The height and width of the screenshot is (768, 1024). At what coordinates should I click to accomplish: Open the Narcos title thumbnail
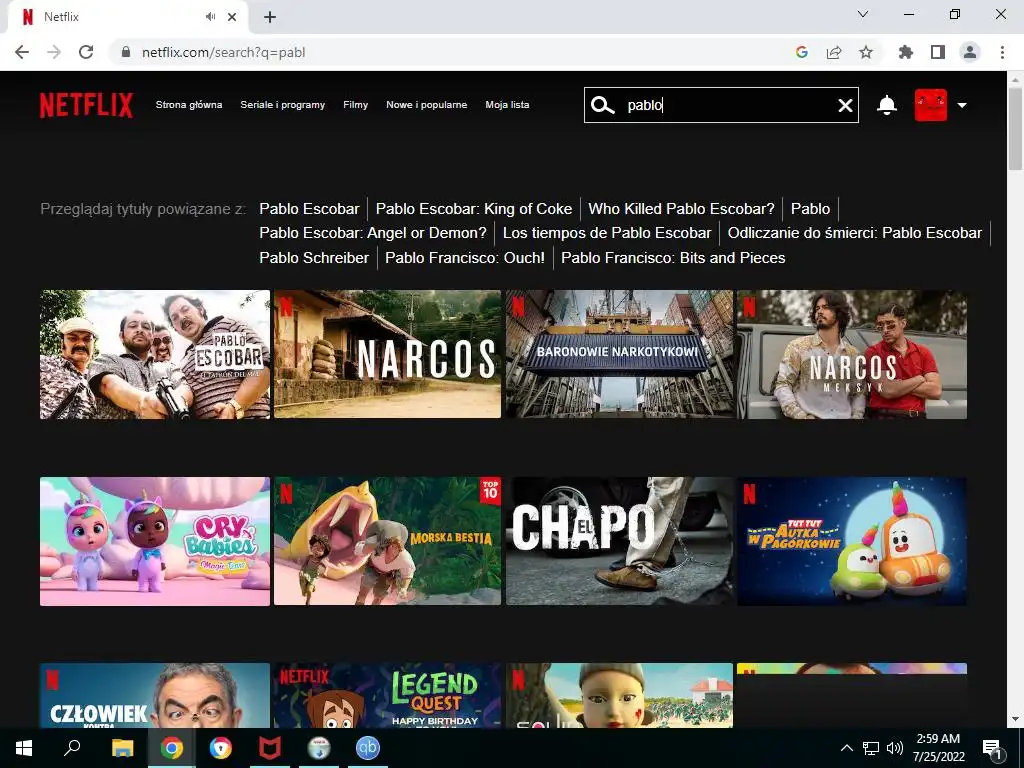[387, 354]
